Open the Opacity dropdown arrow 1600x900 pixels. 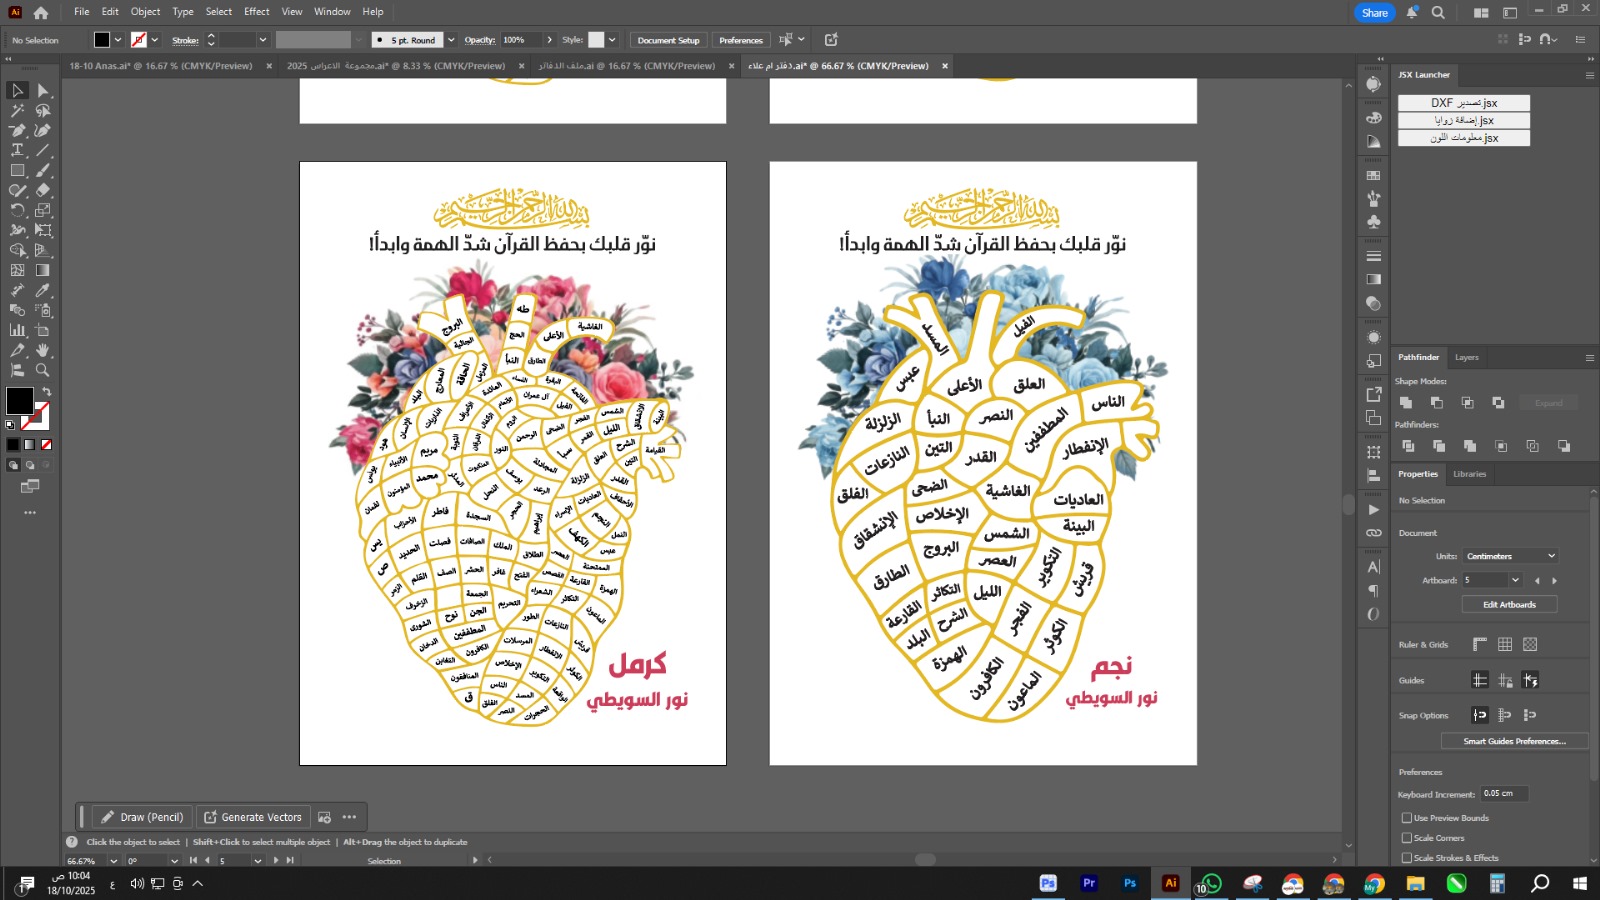pos(549,40)
